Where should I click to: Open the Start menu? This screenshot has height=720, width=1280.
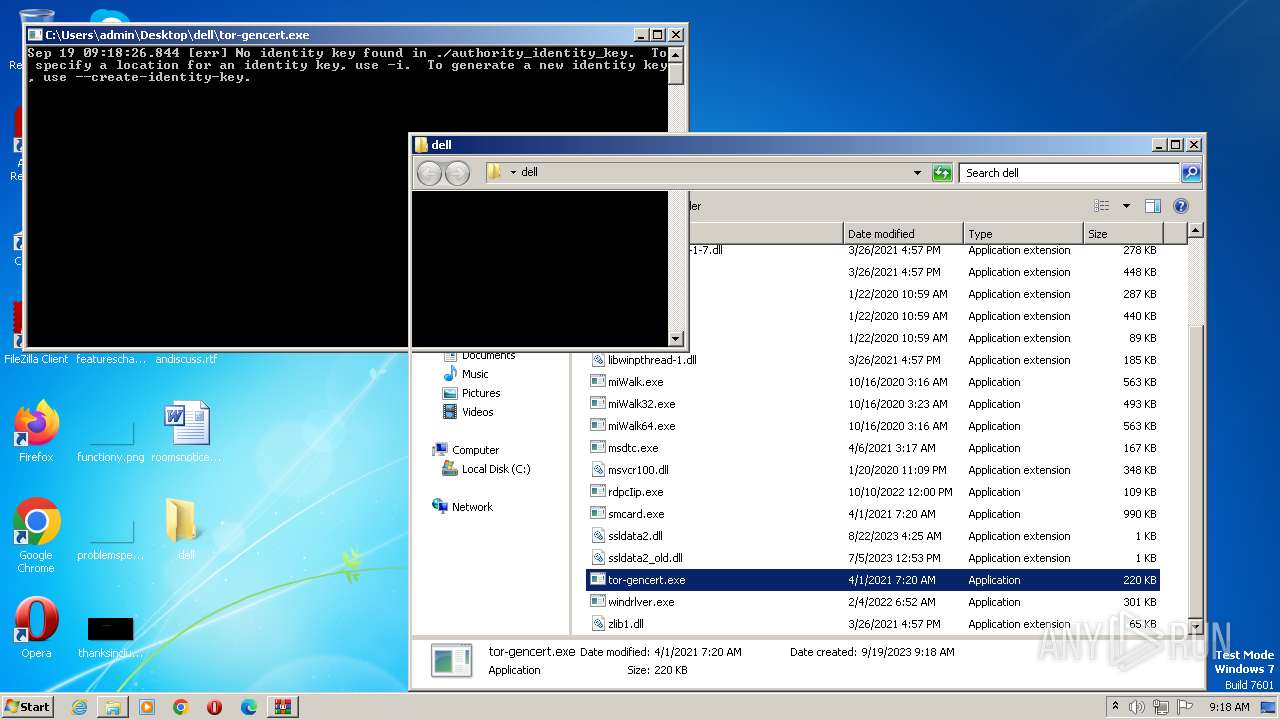tap(28, 706)
